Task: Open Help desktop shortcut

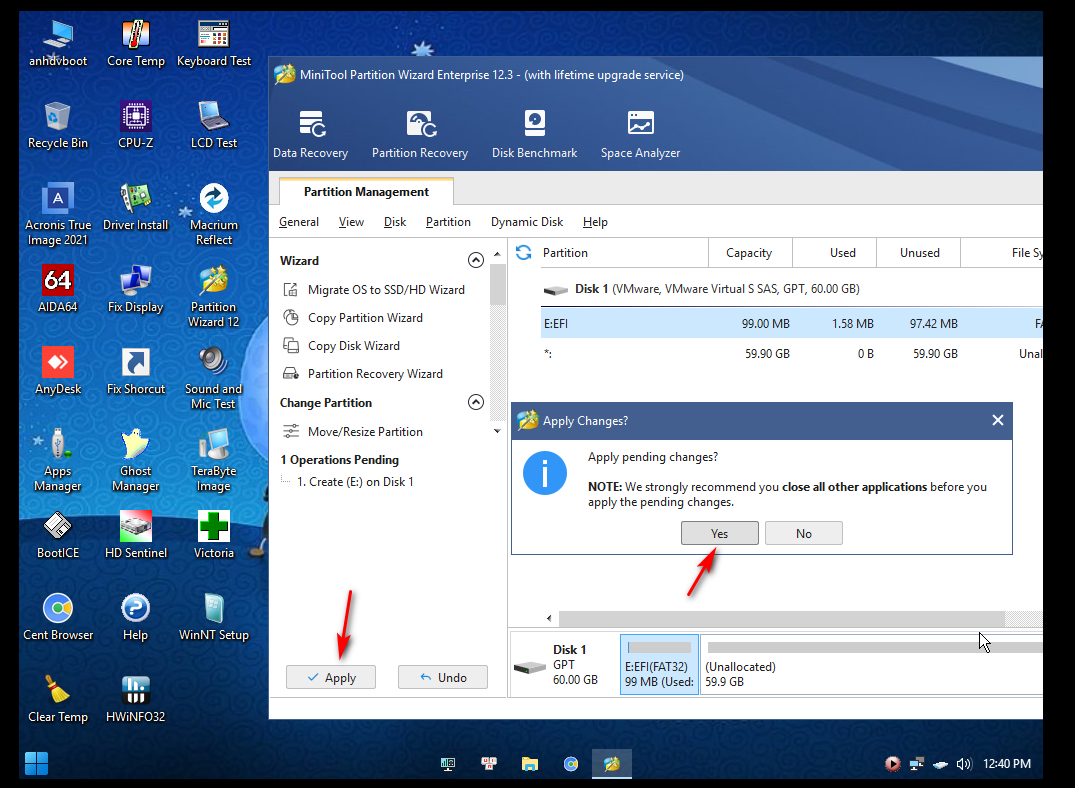Action: click(x=136, y=618)
